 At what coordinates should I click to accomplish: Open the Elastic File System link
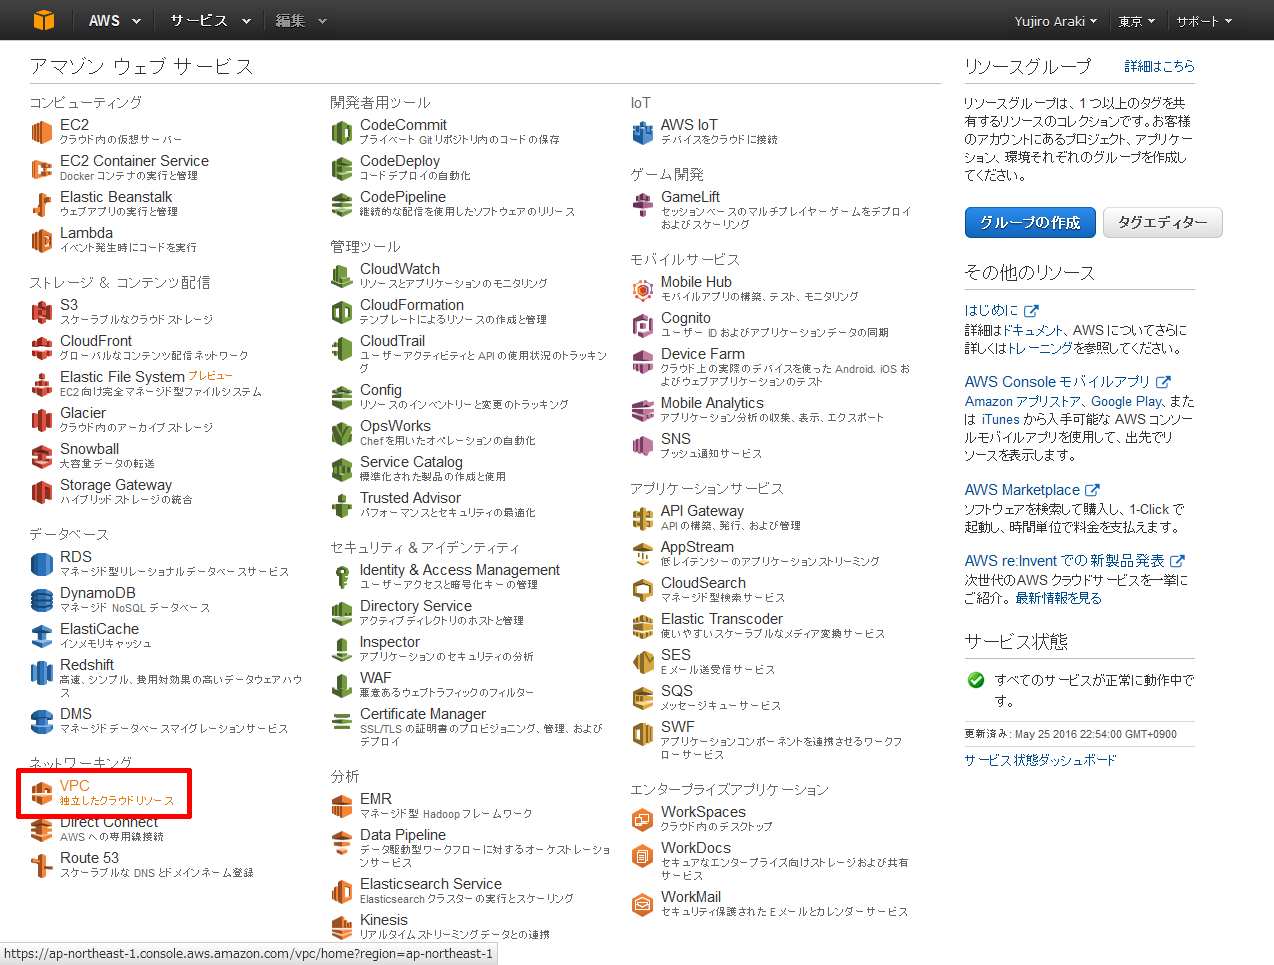point(122,377)
